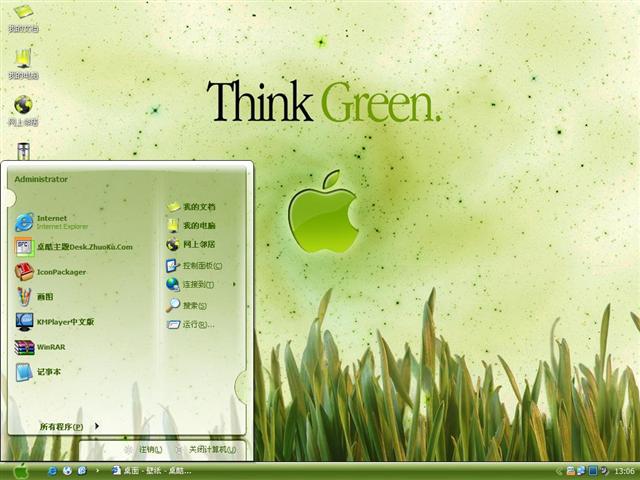640x480 pixels.
Task: Show hidden system tray icons arrow
Action: point(558,471)
